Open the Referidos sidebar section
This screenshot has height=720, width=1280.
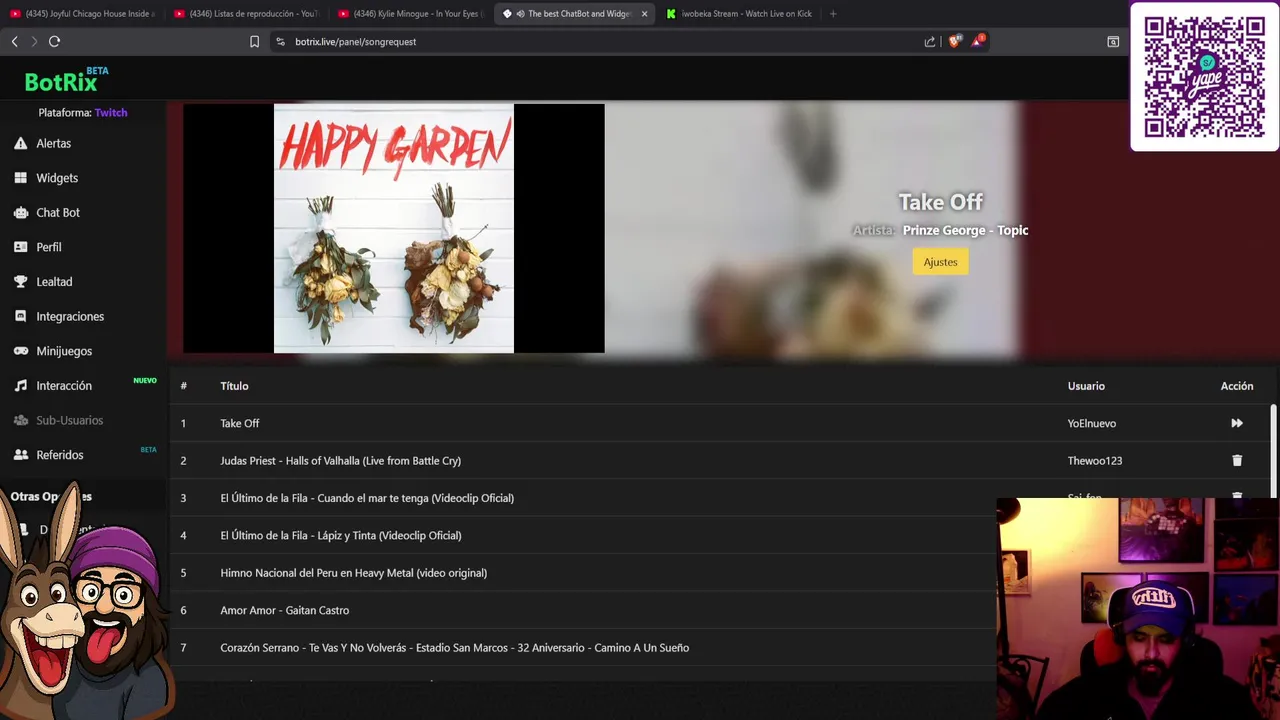pyautogui.click(x=48, y=455)
